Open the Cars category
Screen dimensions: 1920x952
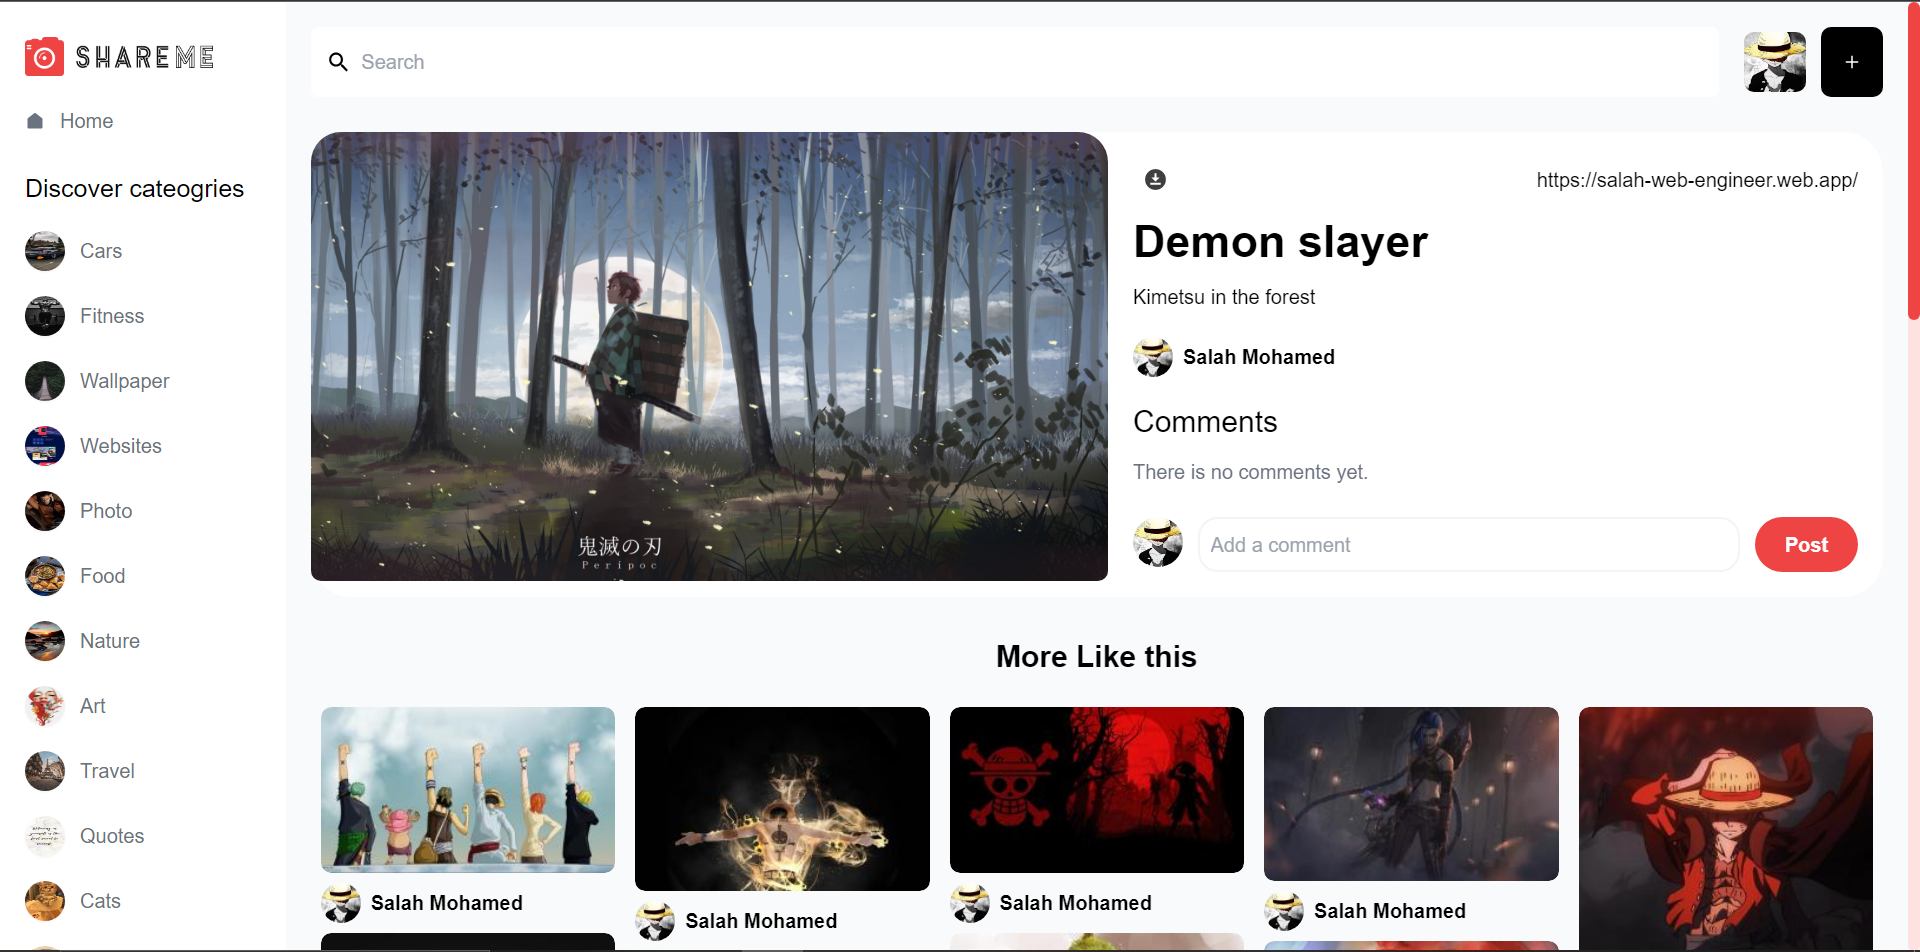pyautogui.click(x=101, y=251)
